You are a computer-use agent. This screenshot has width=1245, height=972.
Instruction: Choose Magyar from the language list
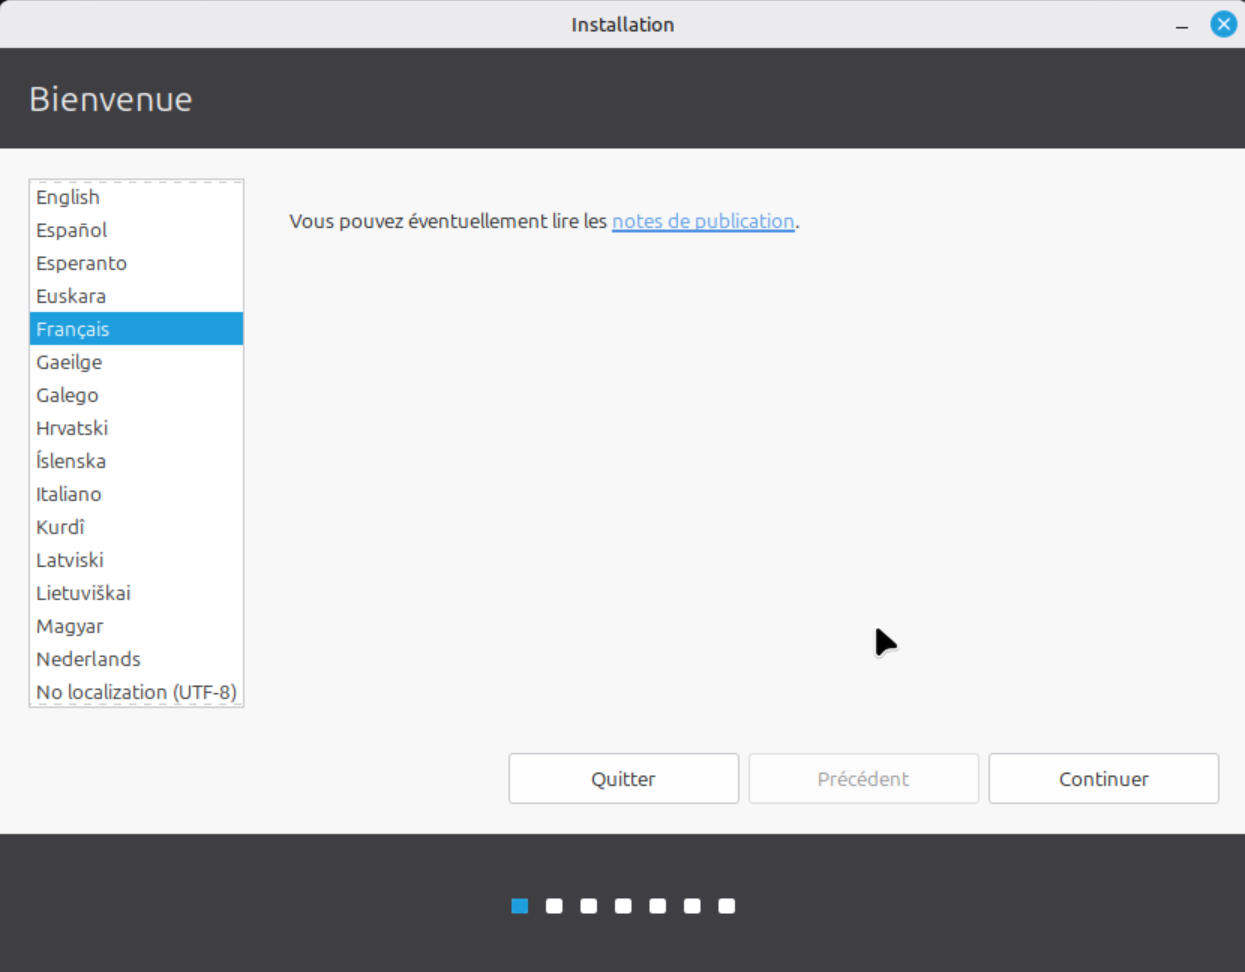(136, 626)
